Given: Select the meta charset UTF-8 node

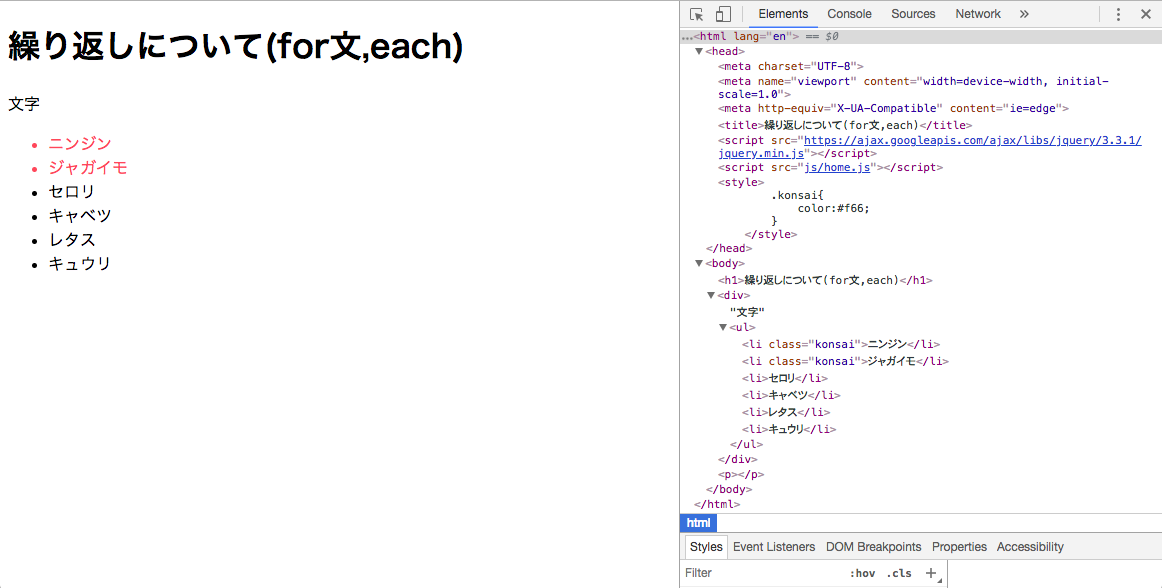Looking at the screenshot, I should click(790, 66).
